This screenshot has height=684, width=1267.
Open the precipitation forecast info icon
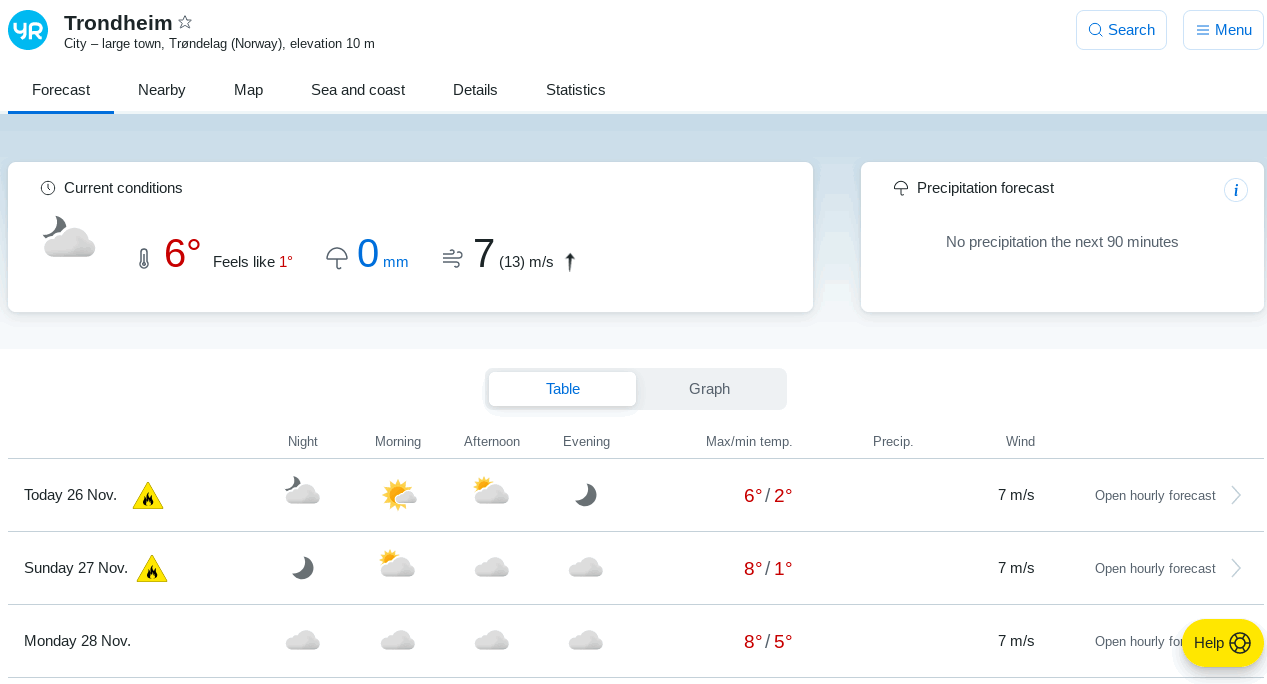tap(1235, 190)
